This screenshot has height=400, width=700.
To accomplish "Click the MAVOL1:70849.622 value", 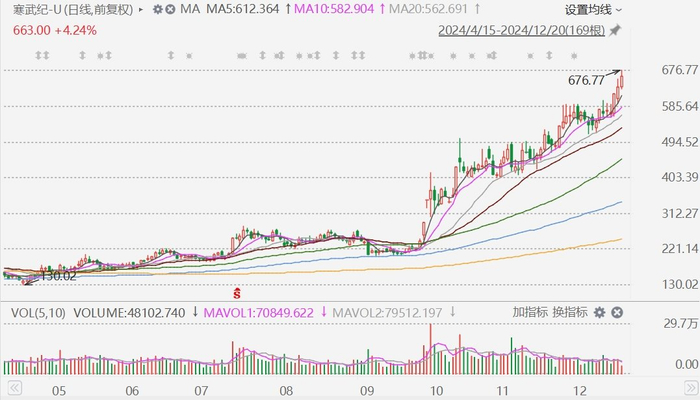I will click(x=258, y=313).
